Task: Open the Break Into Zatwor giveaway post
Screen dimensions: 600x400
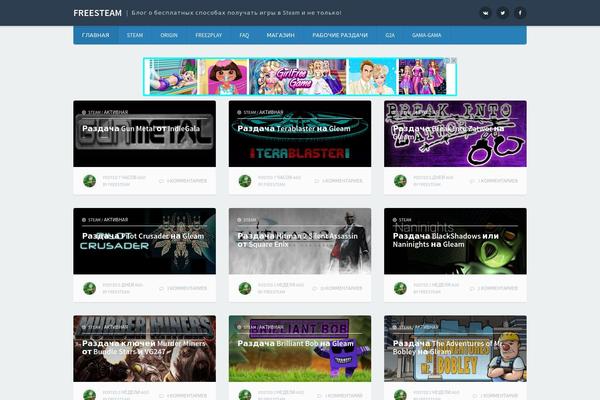Action: pos(448,132)
